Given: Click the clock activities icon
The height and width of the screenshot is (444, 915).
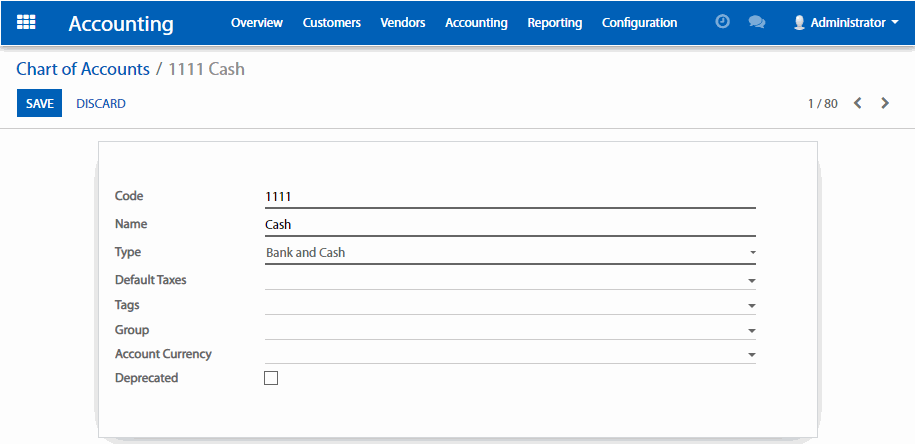Looking at the screenshot, I should coord(722,22).
